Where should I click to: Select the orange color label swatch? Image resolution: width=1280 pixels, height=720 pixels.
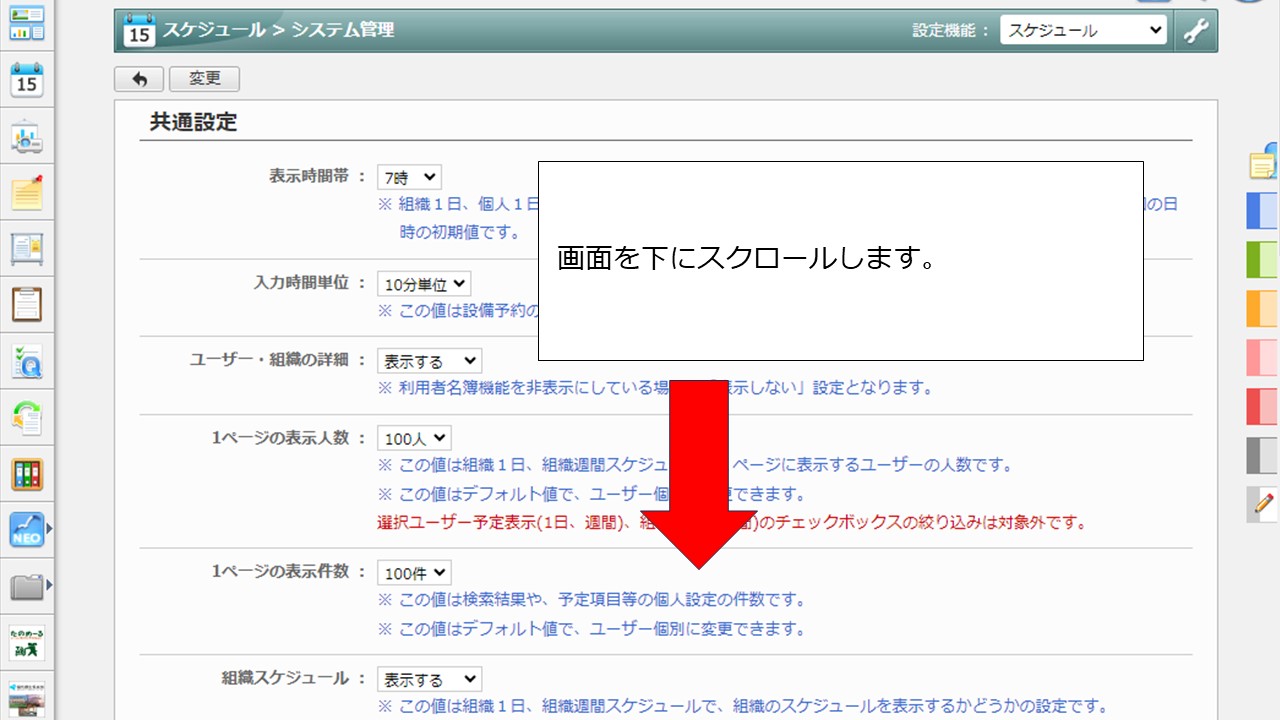(x=1262, y=309)
